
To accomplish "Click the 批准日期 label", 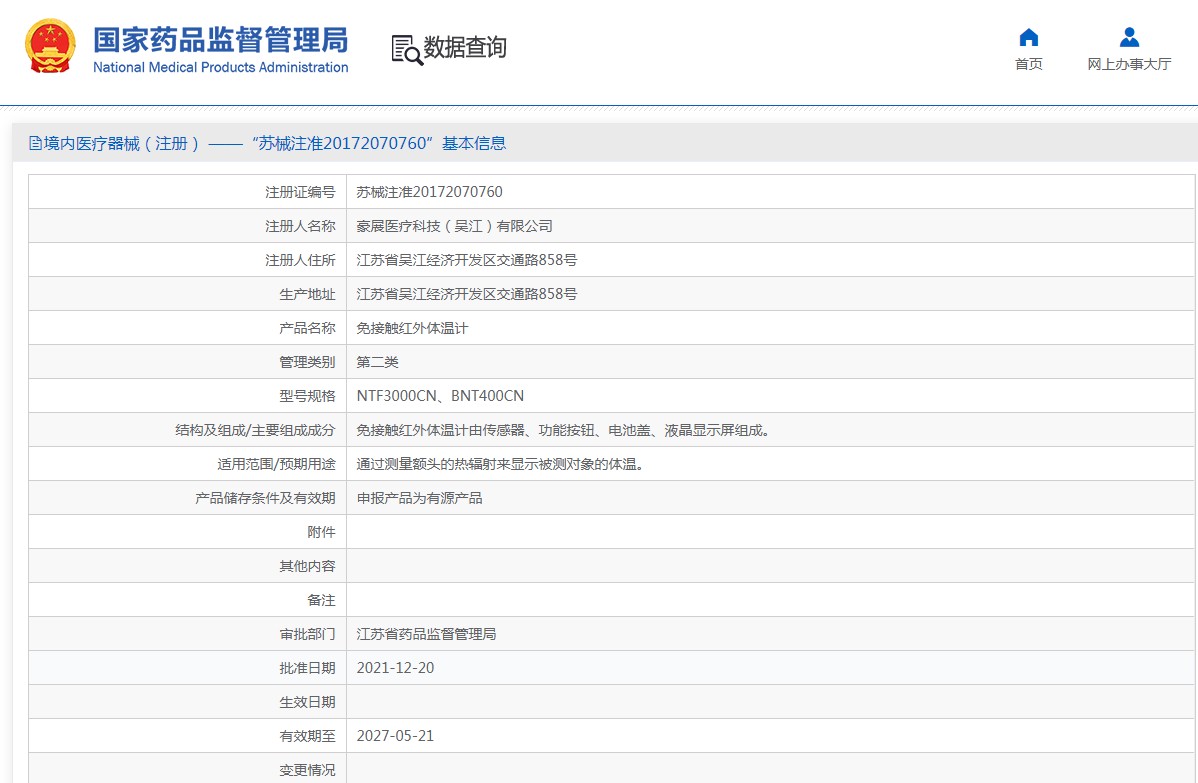I will pyautogui.click(x=307, y=668).
